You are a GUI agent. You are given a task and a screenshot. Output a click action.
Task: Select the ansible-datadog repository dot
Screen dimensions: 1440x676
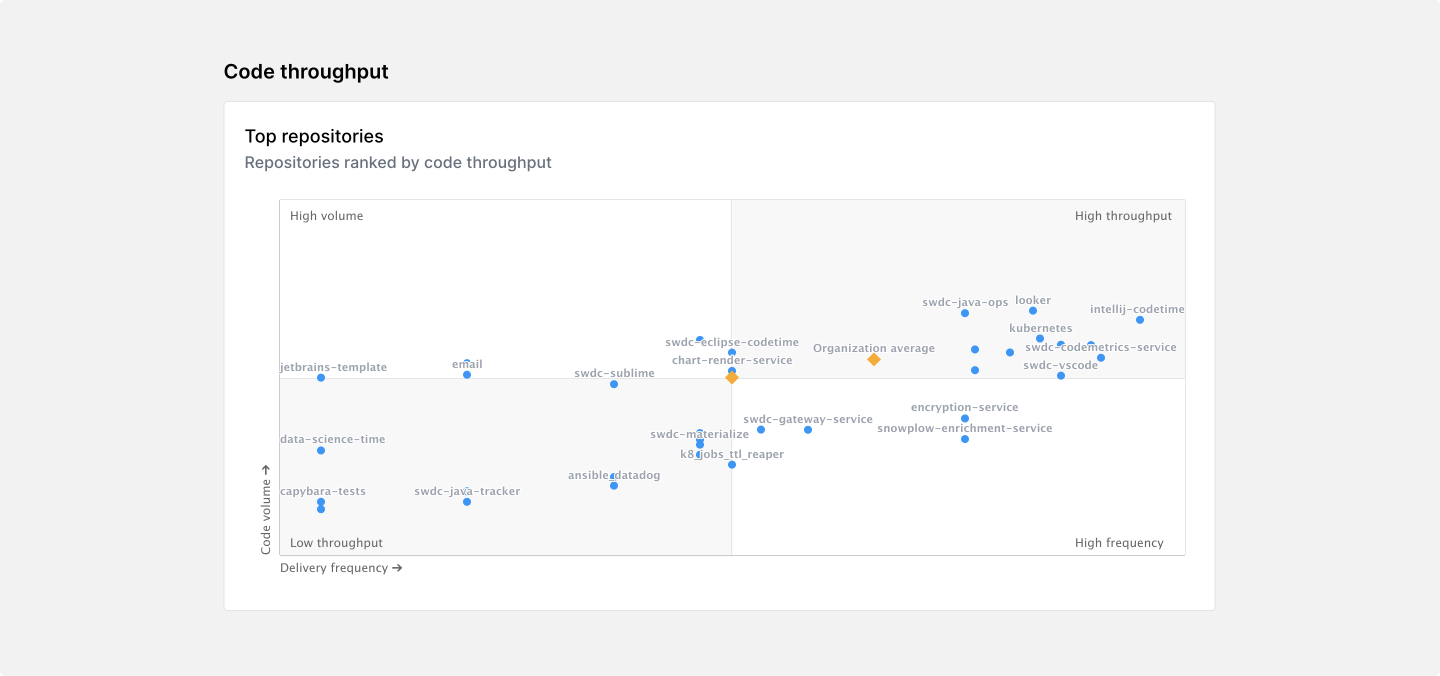pyautogui.click(x=614, y=486)
